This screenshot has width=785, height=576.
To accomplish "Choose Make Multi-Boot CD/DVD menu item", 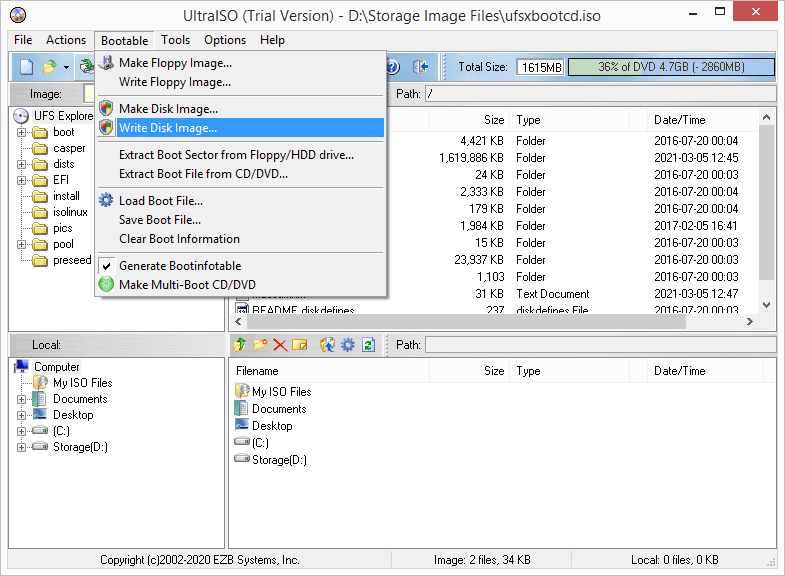I will pos(184,284).
